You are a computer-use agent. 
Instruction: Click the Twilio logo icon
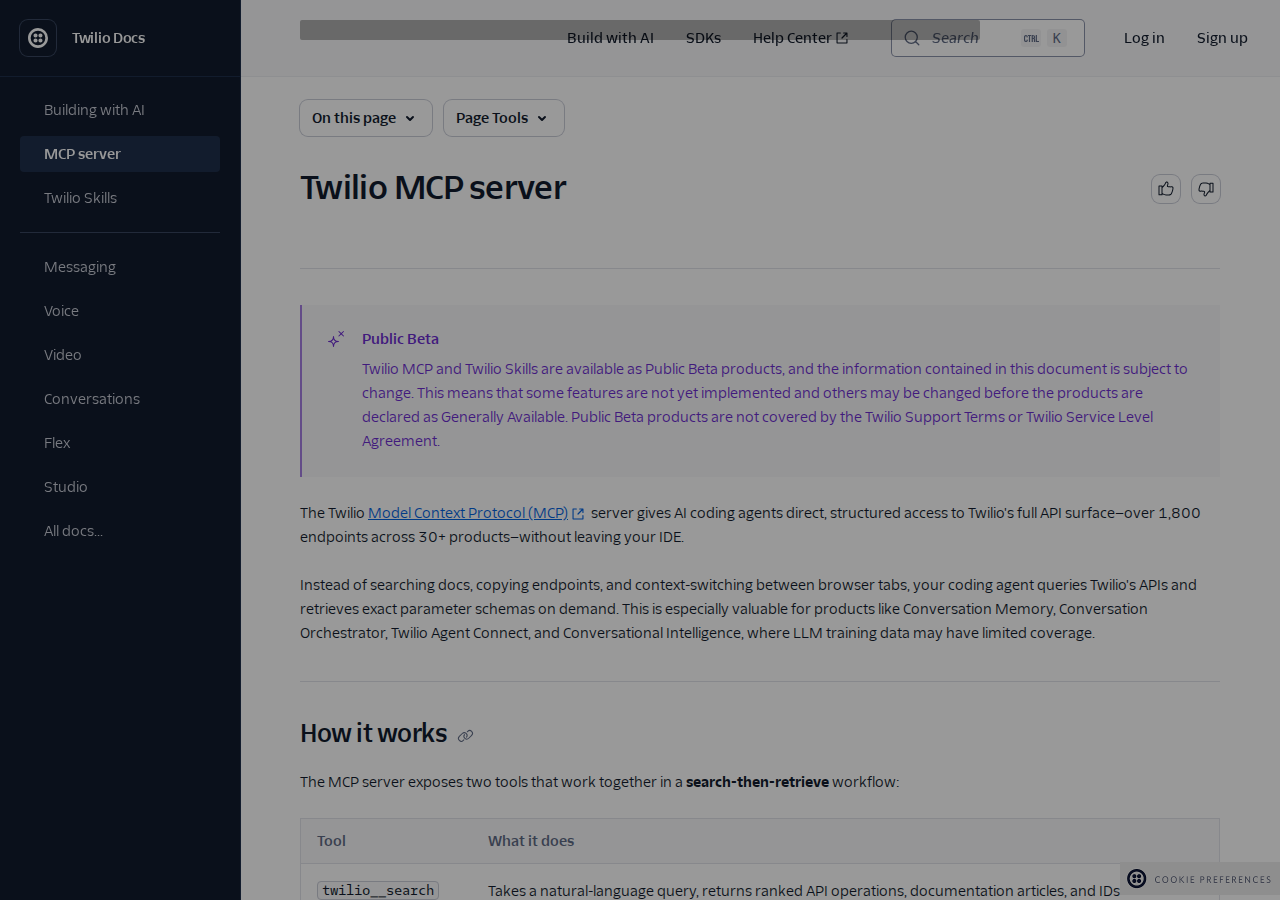[38, 38]
